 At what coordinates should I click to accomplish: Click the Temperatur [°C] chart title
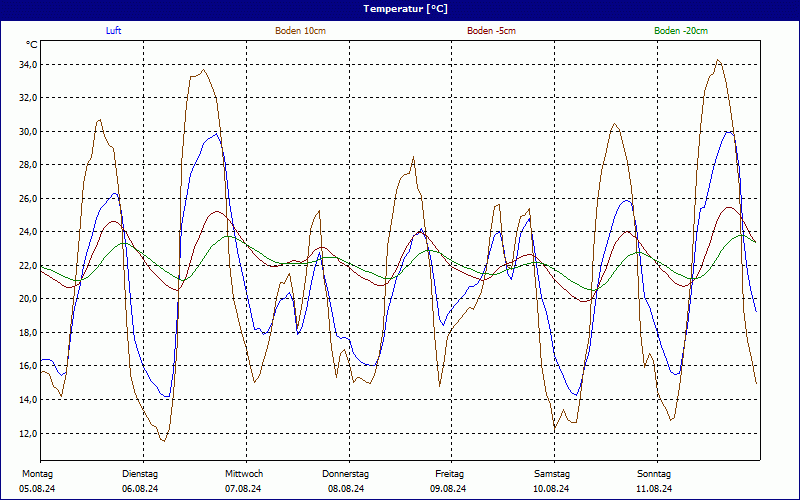pos(405,8)
